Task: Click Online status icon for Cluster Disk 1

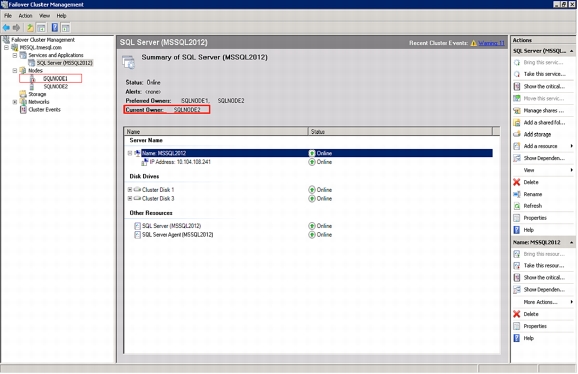Action: point(312,189)
